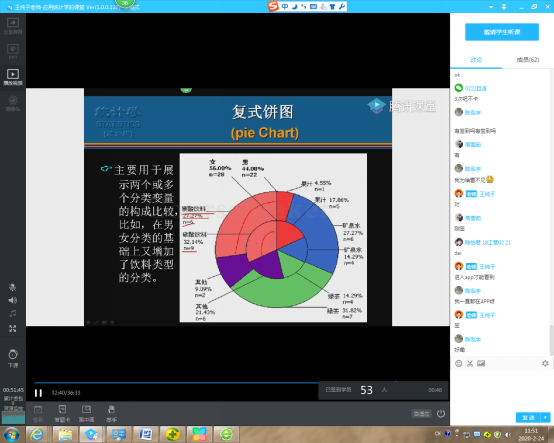
Task: Open the background music note icon
Action: point(13,313)
